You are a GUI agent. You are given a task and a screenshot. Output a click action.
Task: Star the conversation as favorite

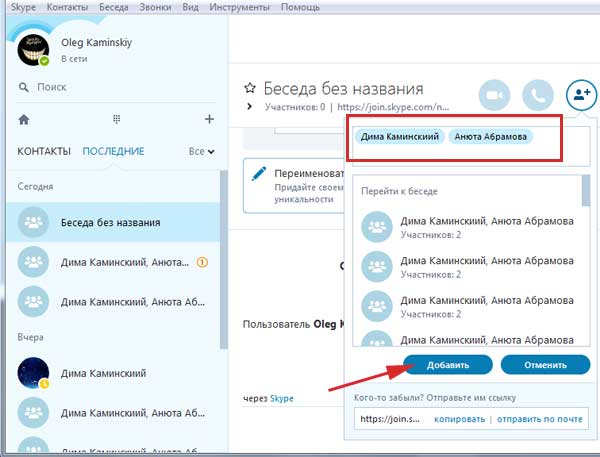pos(250,88)
